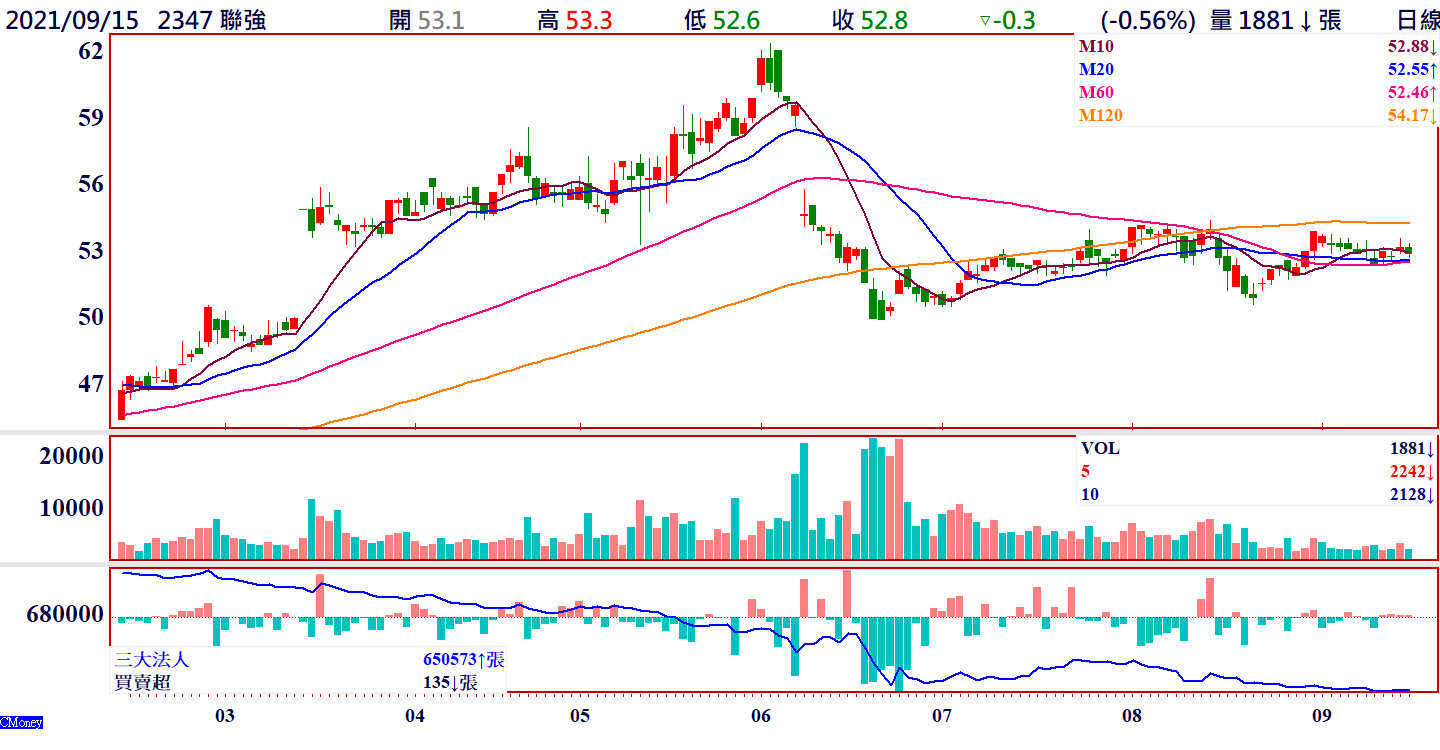Click the 09 month marker on time axis
Image resolution: width=1440 pixels, height=750 pixels.
coord(1322,715)
